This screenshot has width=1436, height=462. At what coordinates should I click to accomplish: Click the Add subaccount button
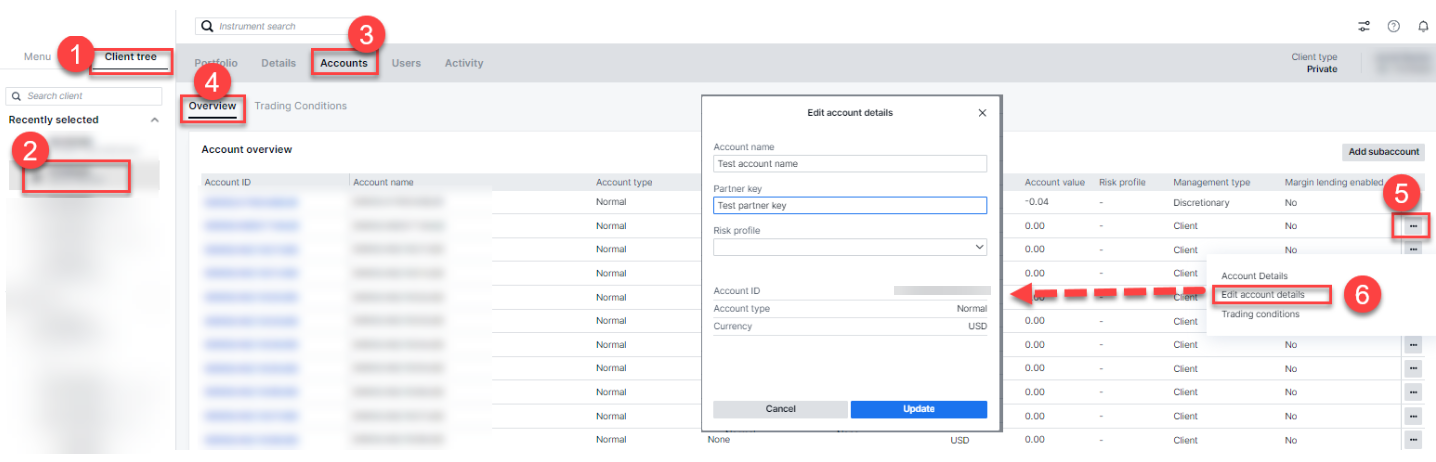click(x=1383, y=152)
